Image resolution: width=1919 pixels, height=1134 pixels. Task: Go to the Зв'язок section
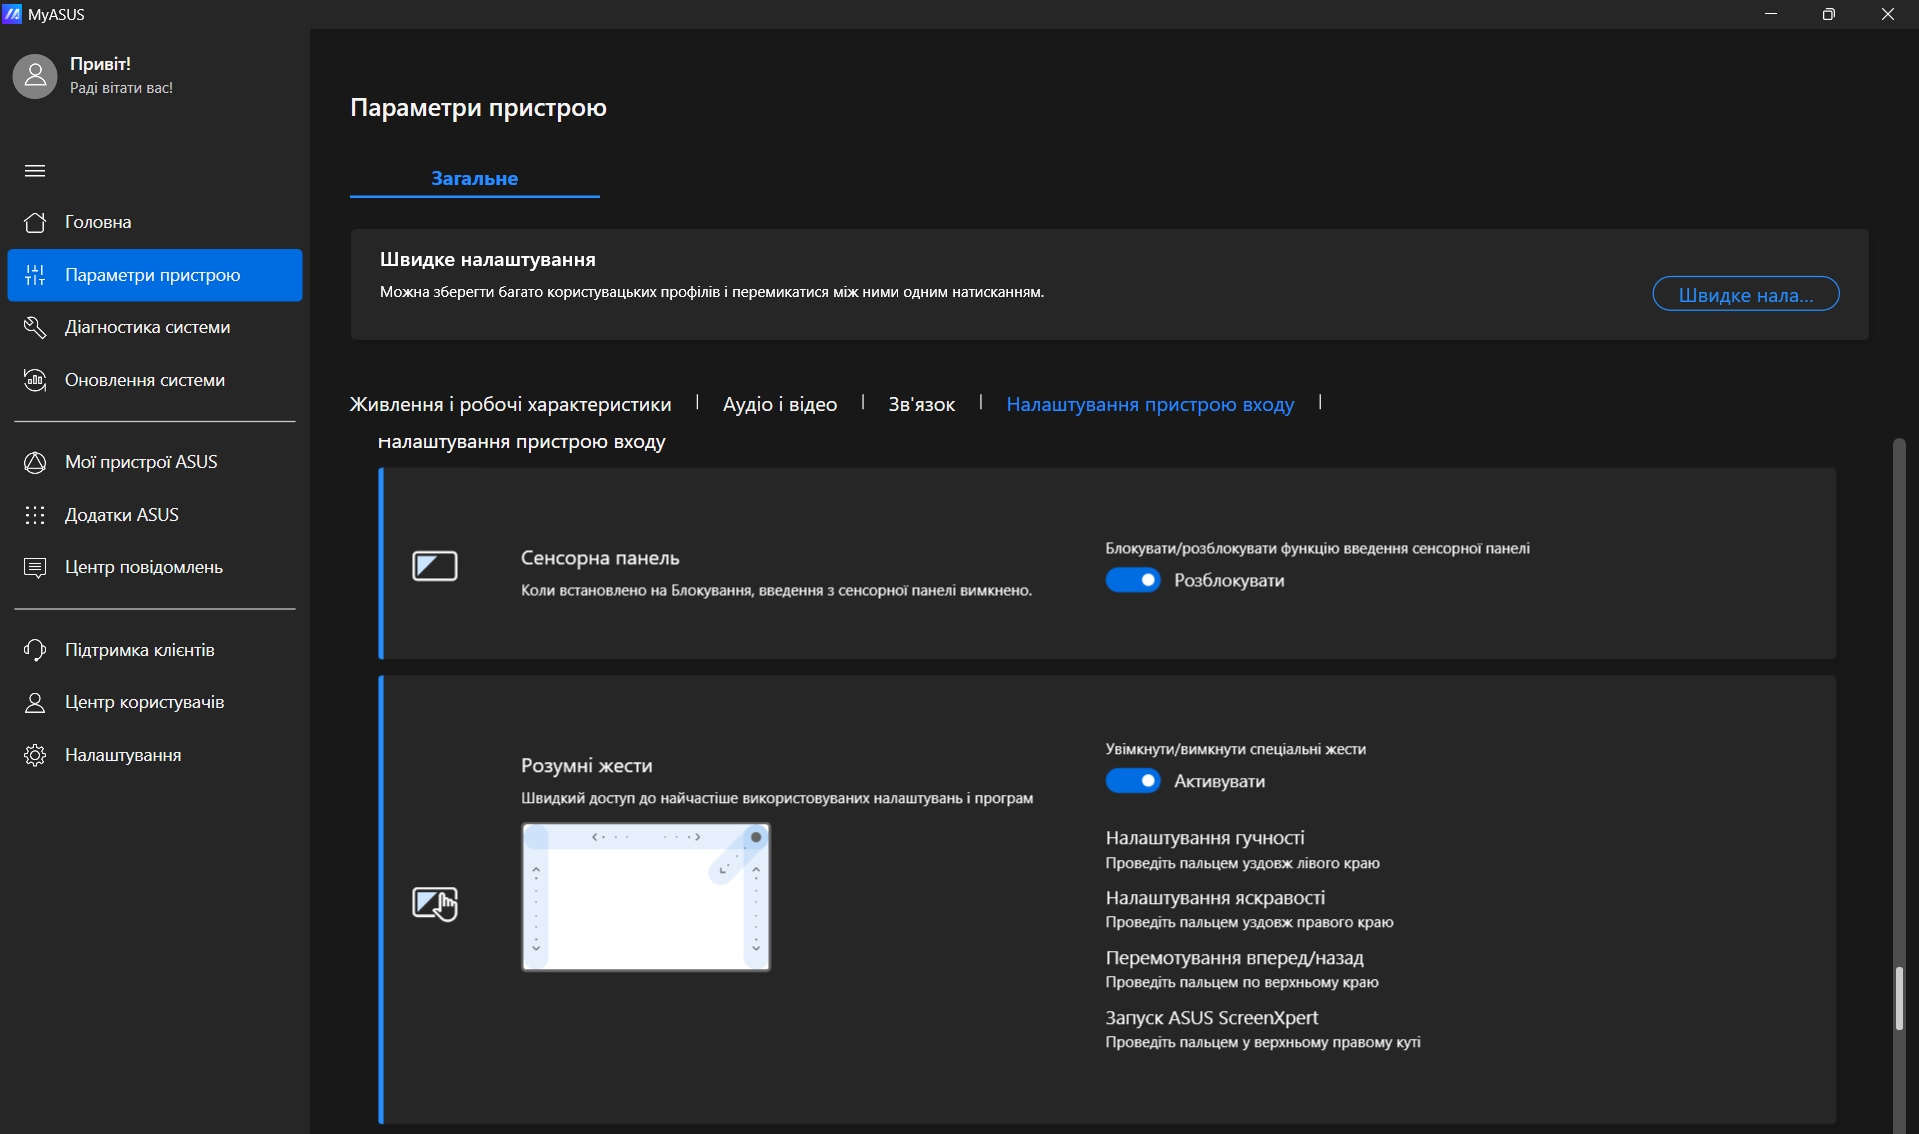pyautogui.click(x=921, y=404)
